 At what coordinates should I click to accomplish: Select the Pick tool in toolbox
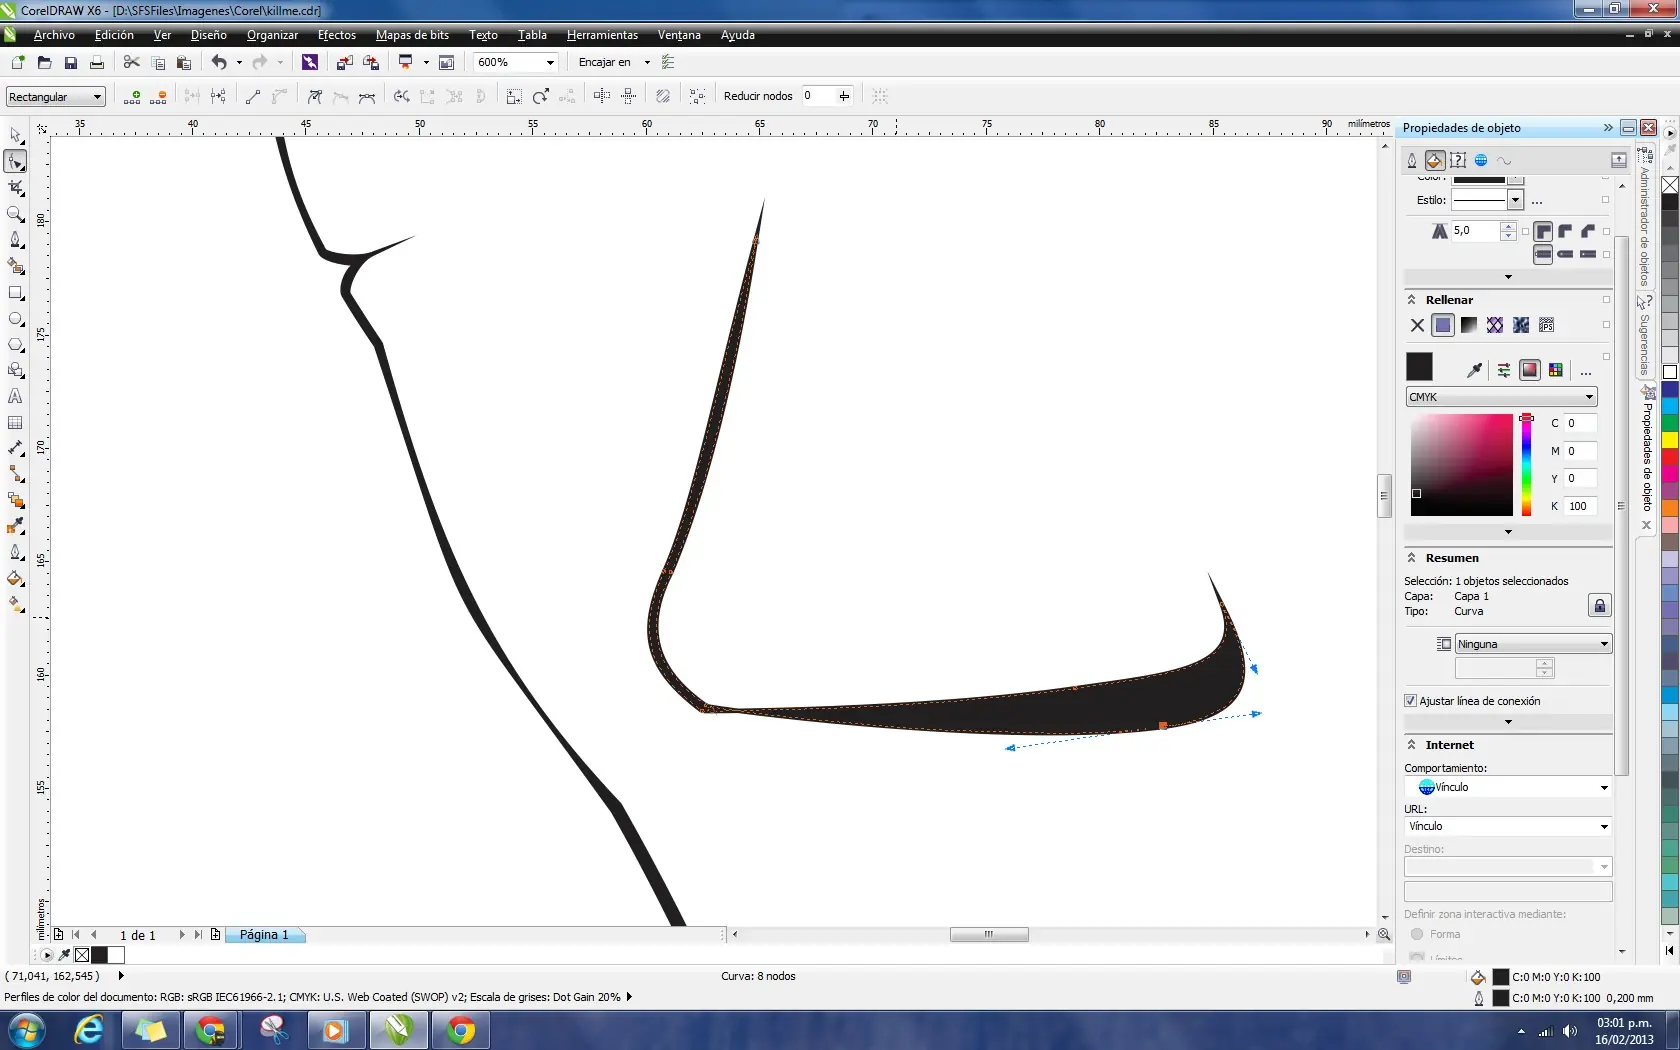click(x=15, y=135)
